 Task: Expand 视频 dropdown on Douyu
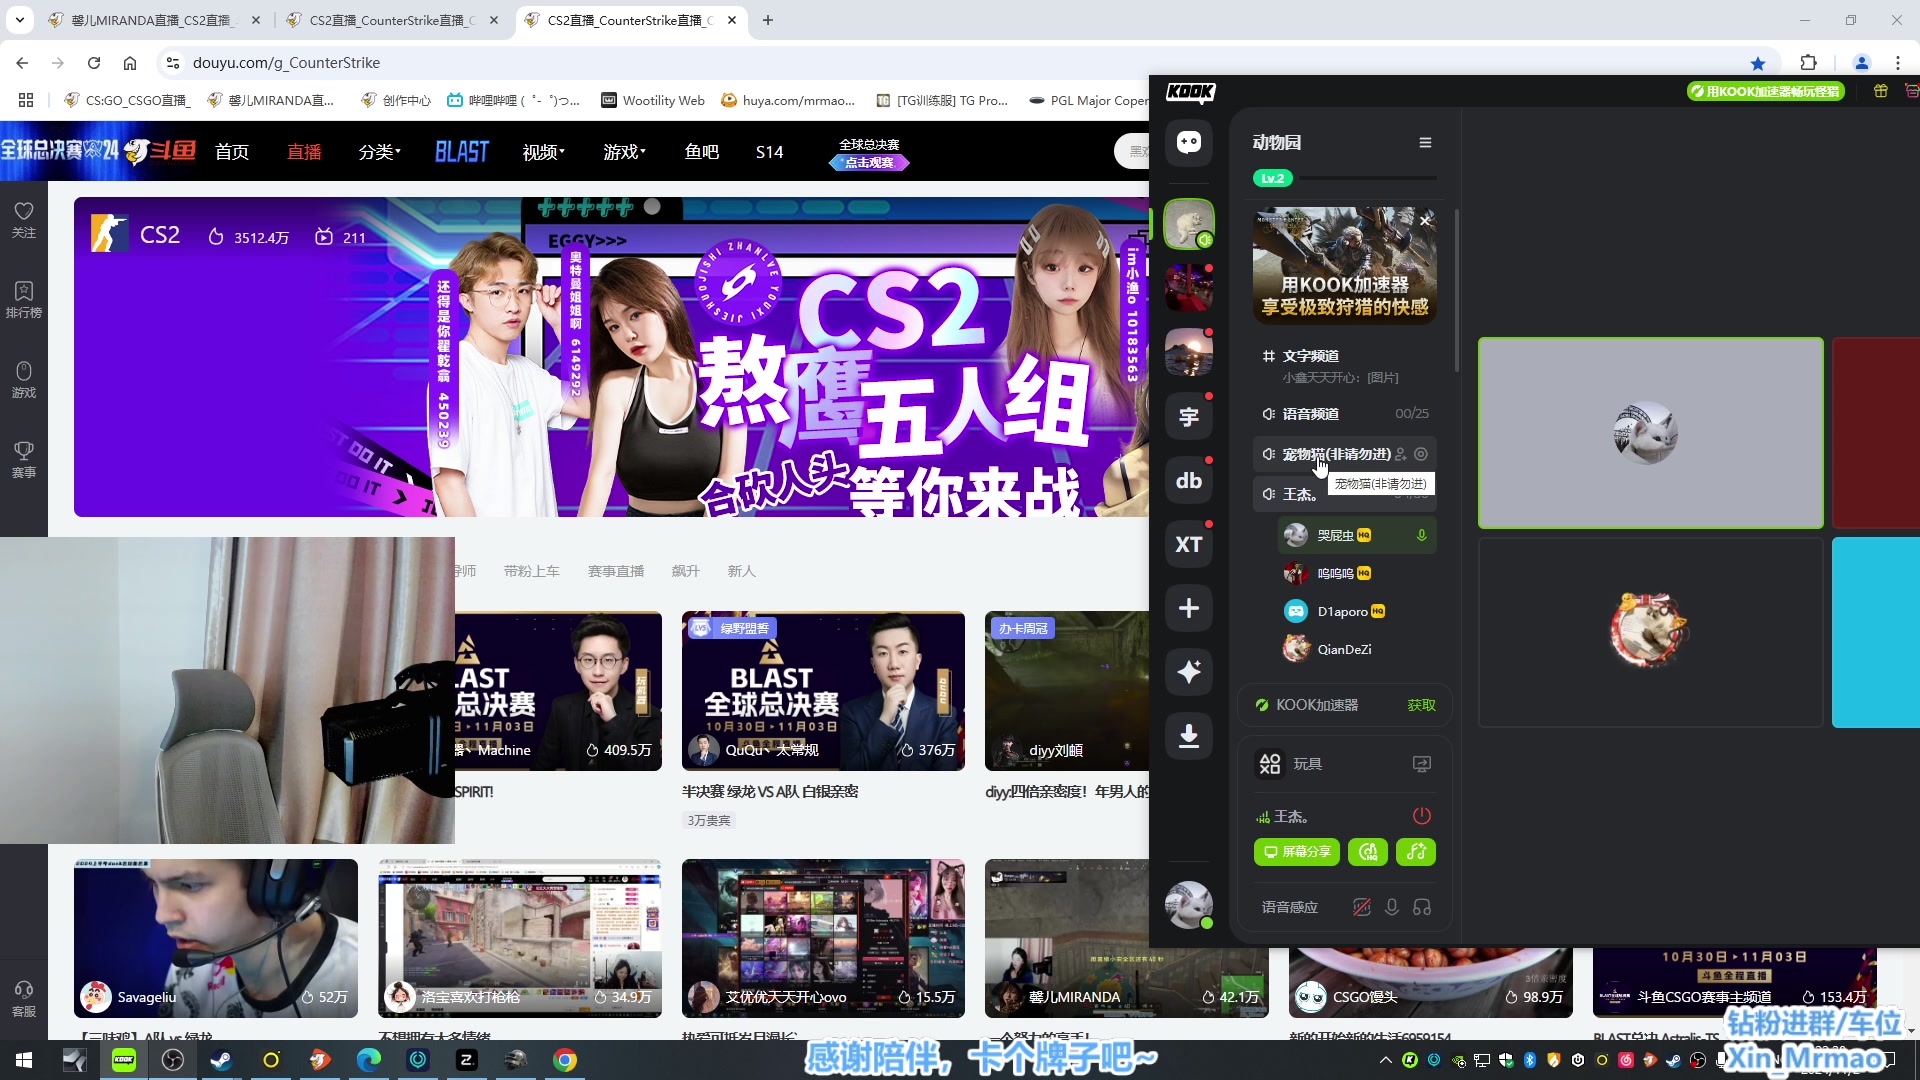coord(543,152)
